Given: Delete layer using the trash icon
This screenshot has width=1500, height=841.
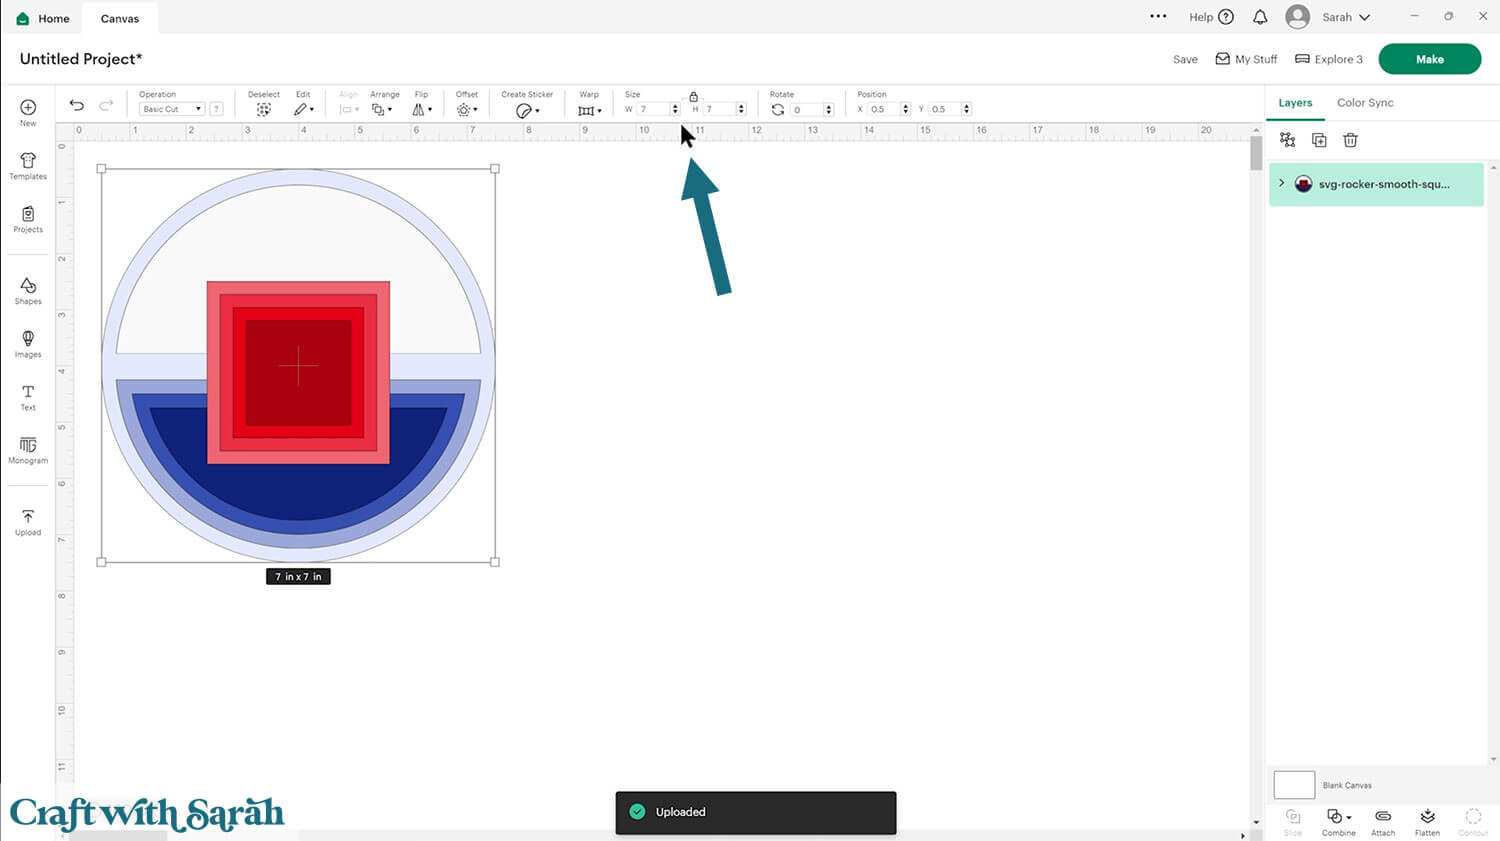Looking at the screenshot, I should (1350, 140).
